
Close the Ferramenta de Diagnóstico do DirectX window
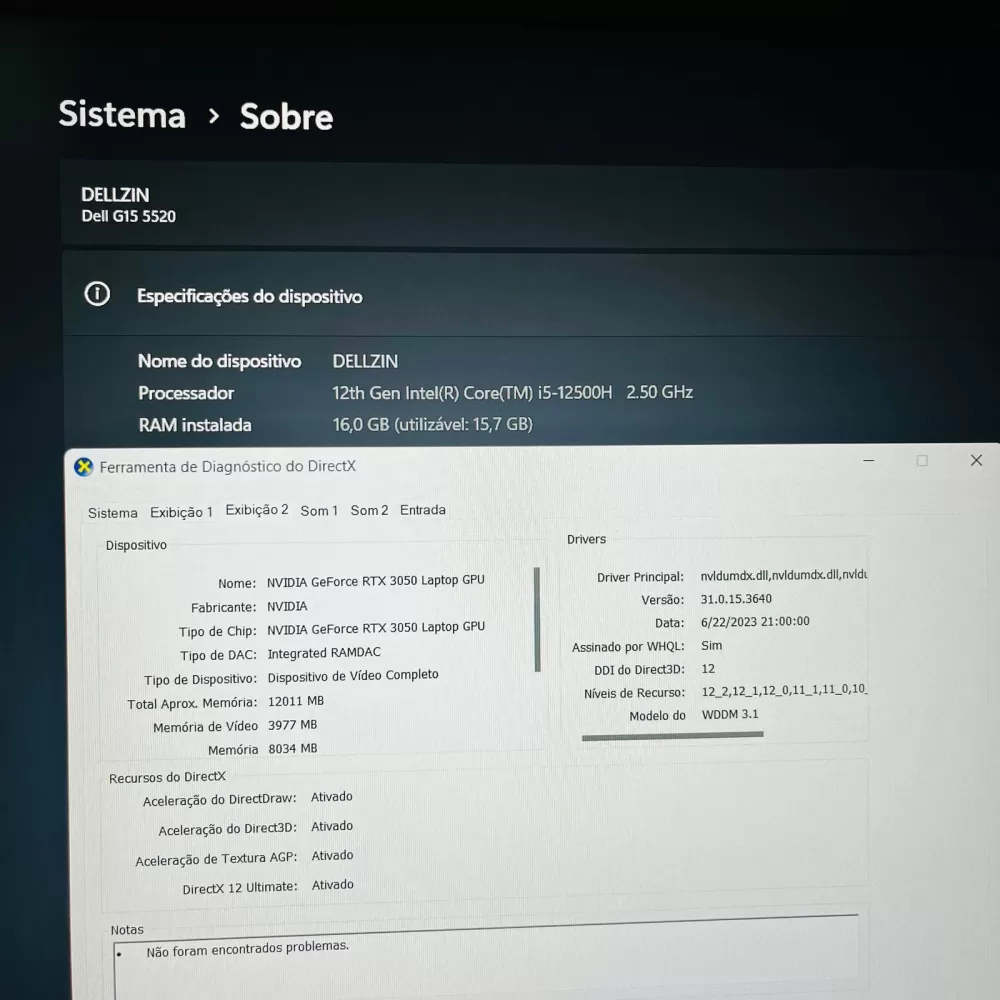tap(976, 460)
